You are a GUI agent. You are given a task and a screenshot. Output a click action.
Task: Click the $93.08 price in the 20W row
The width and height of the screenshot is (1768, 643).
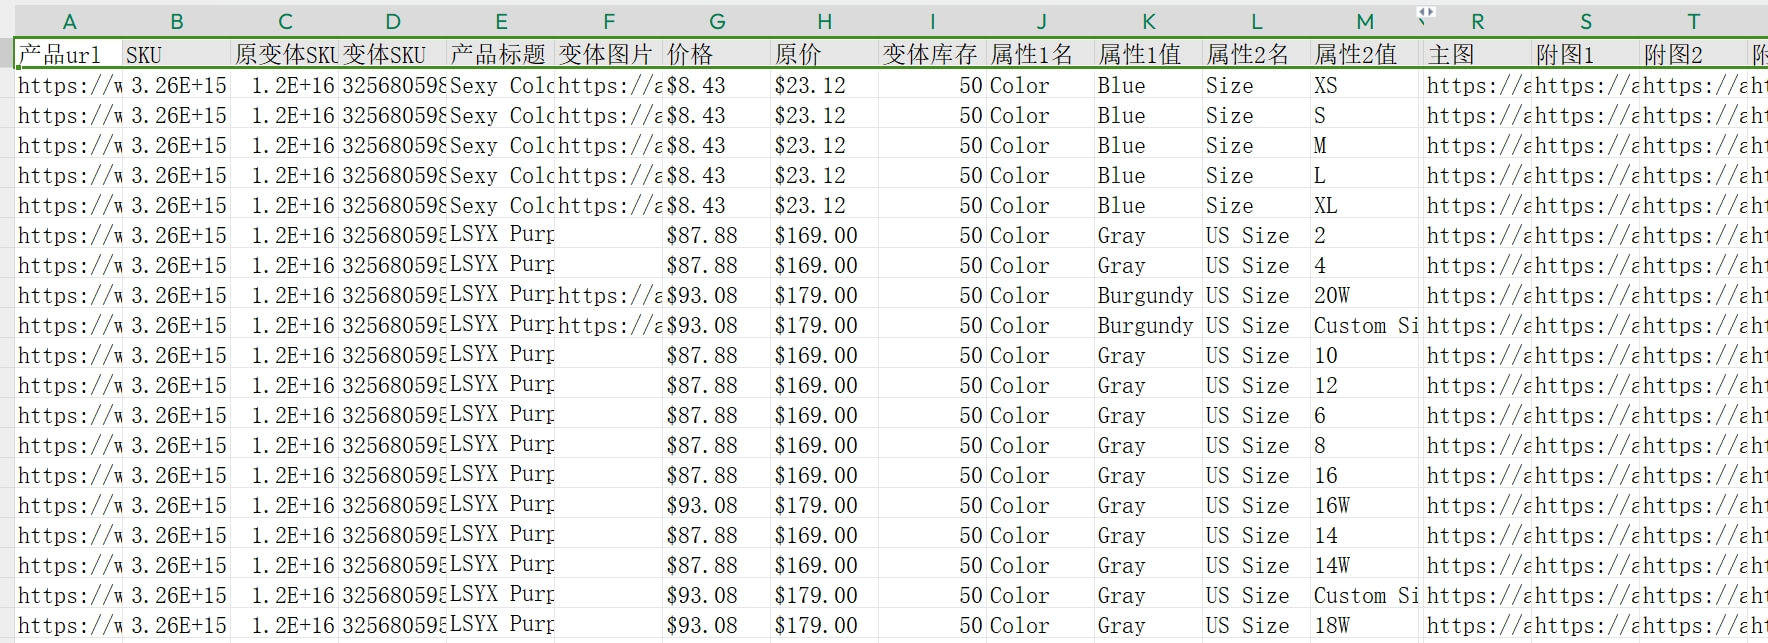pos(717,295)
